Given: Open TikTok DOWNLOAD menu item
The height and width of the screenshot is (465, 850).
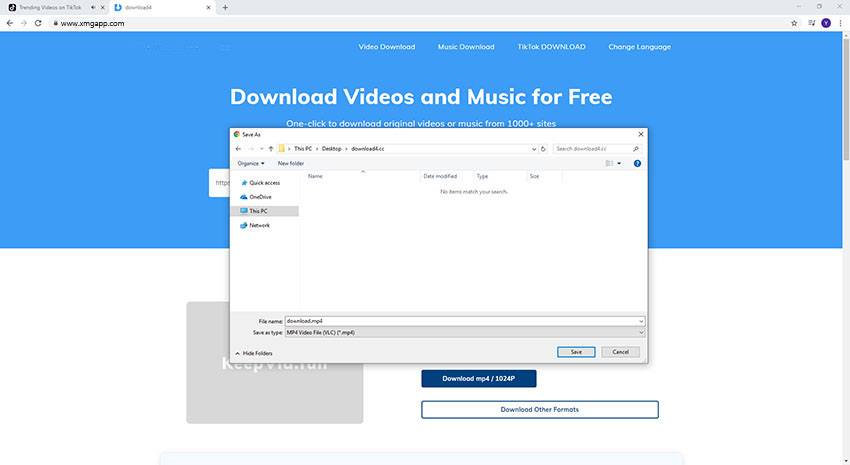Looking at the screenshot, I should tap(551, 47).
